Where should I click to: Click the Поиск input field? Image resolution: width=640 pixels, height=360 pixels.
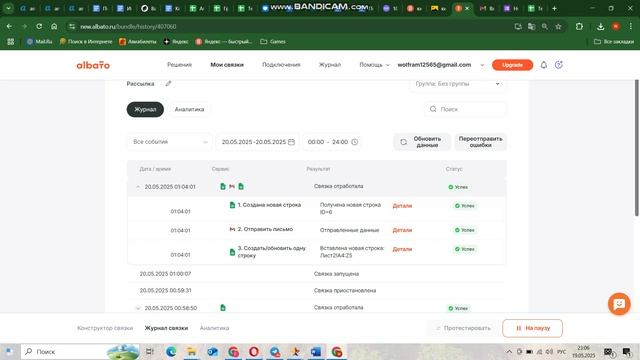coord(465,109)
